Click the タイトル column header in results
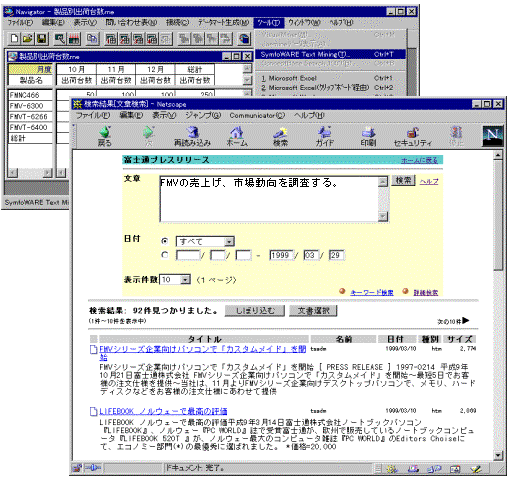 204,339
